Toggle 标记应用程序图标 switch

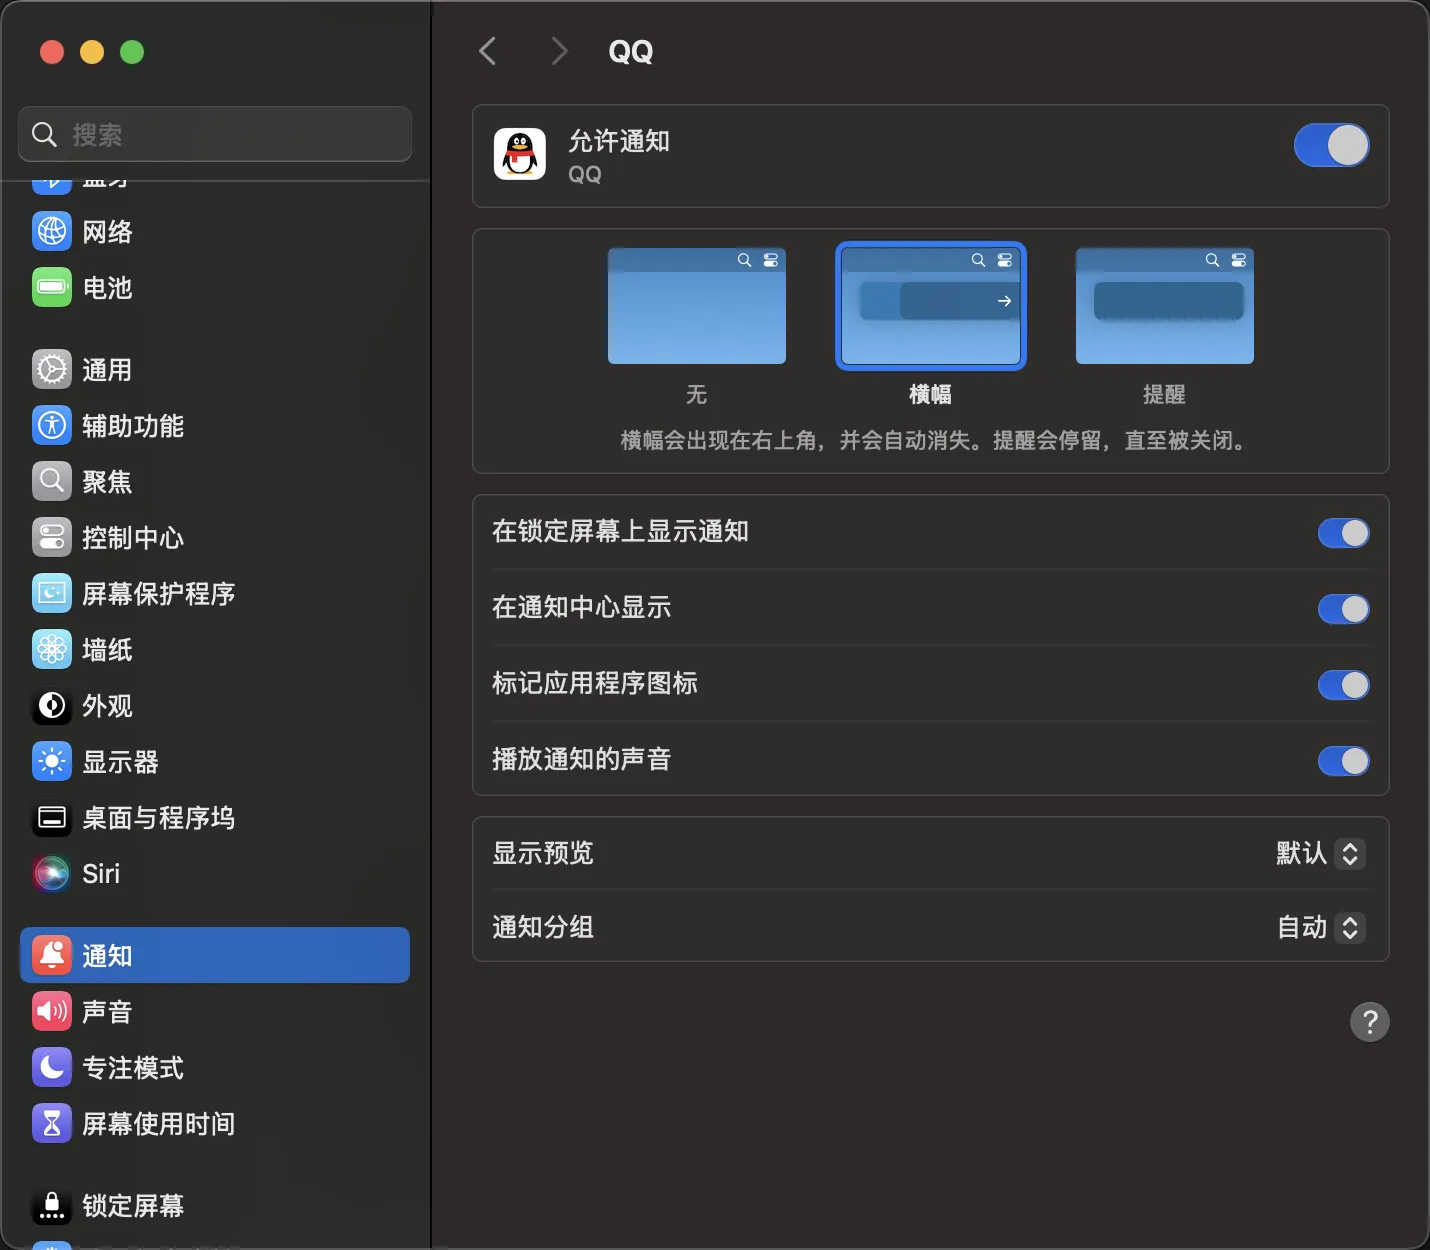1343,685
